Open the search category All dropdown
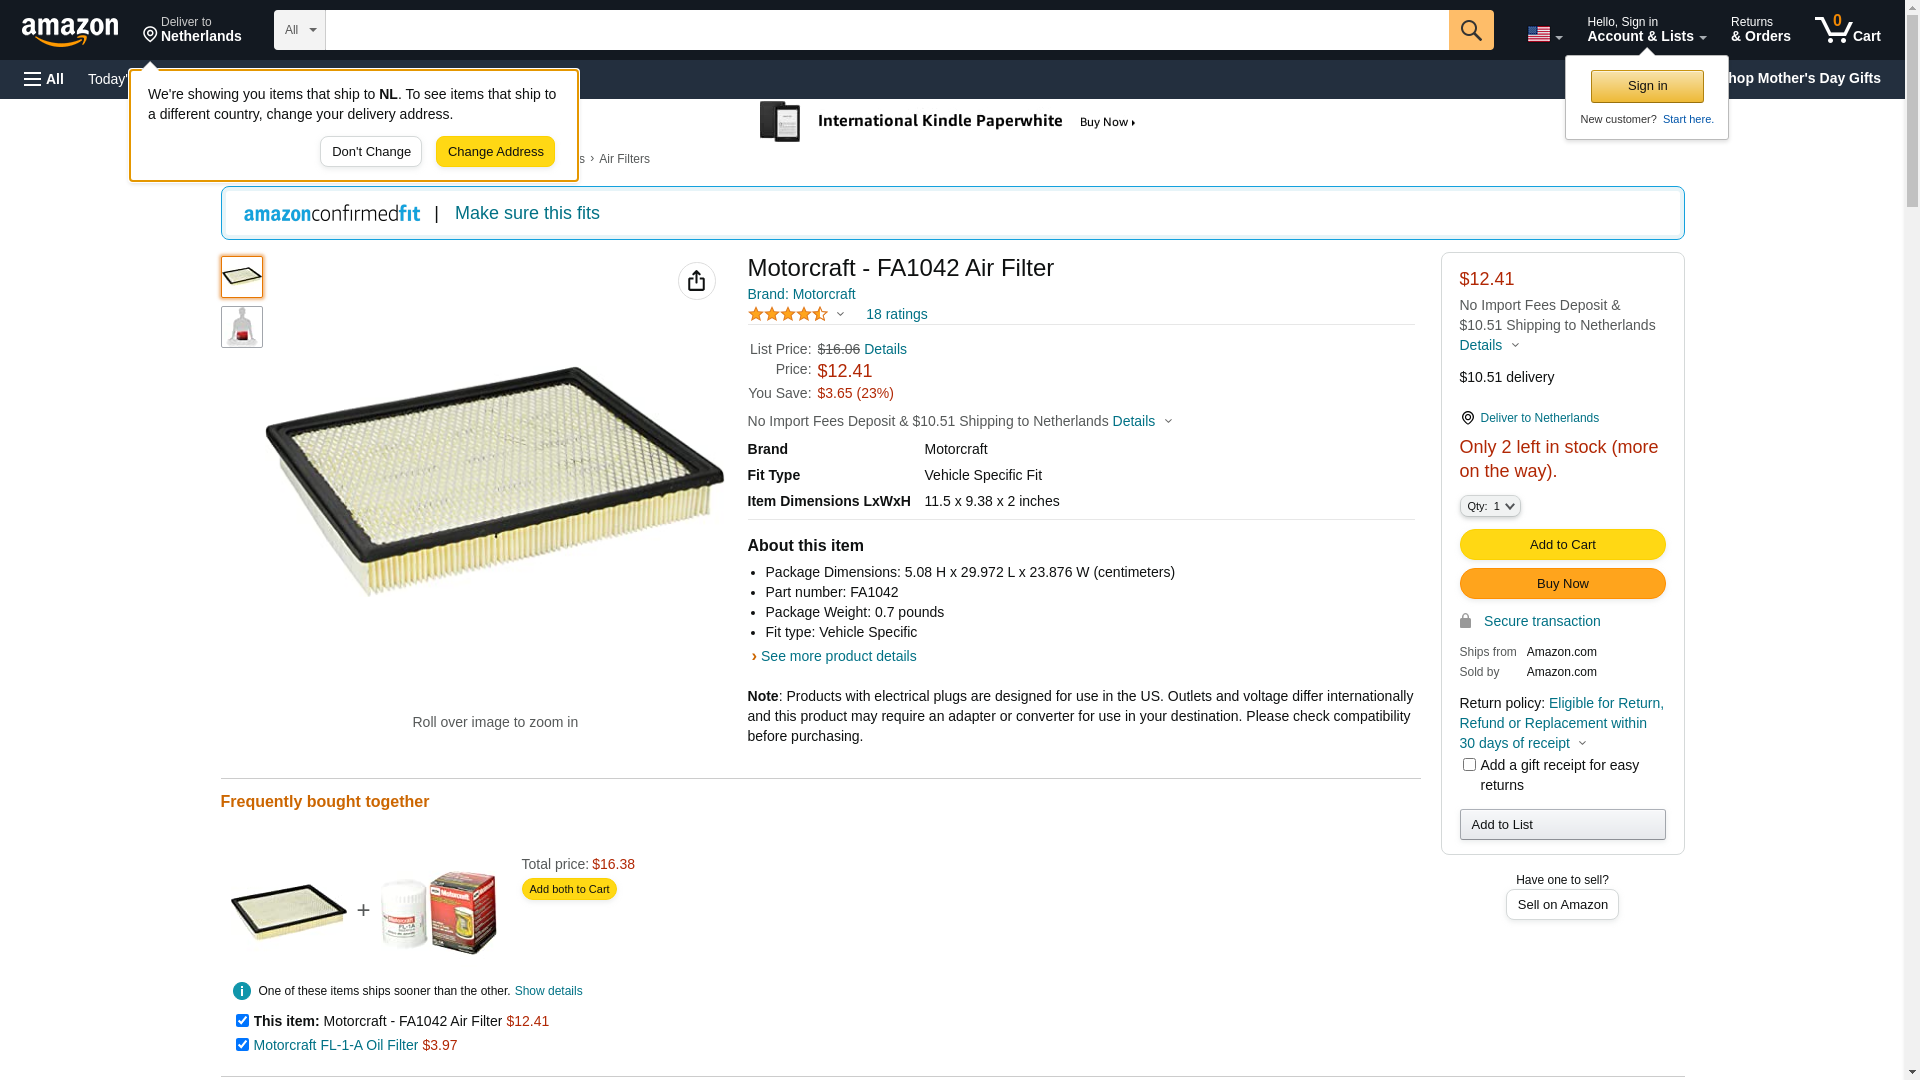1920x1080 pixels. pyautogui.click(x=299, y=30)
